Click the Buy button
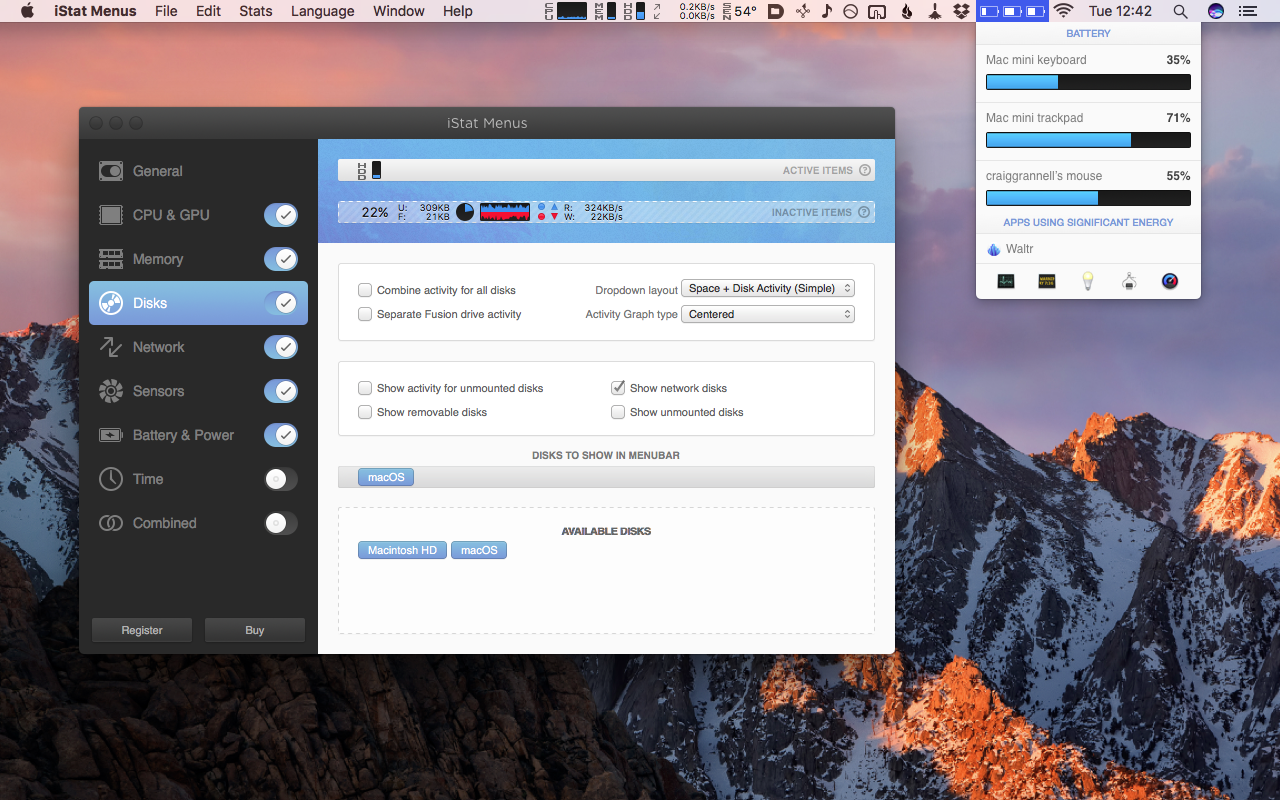 coord(255,630)
